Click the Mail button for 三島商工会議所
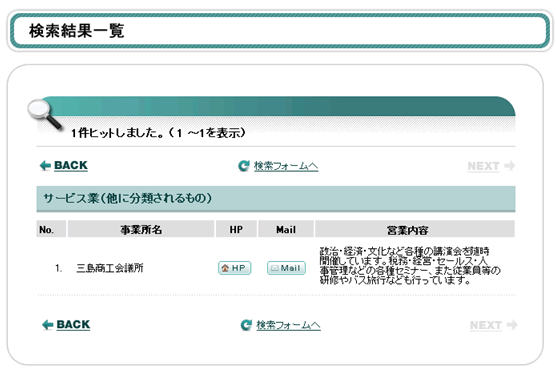 click(x=286, y=268)
